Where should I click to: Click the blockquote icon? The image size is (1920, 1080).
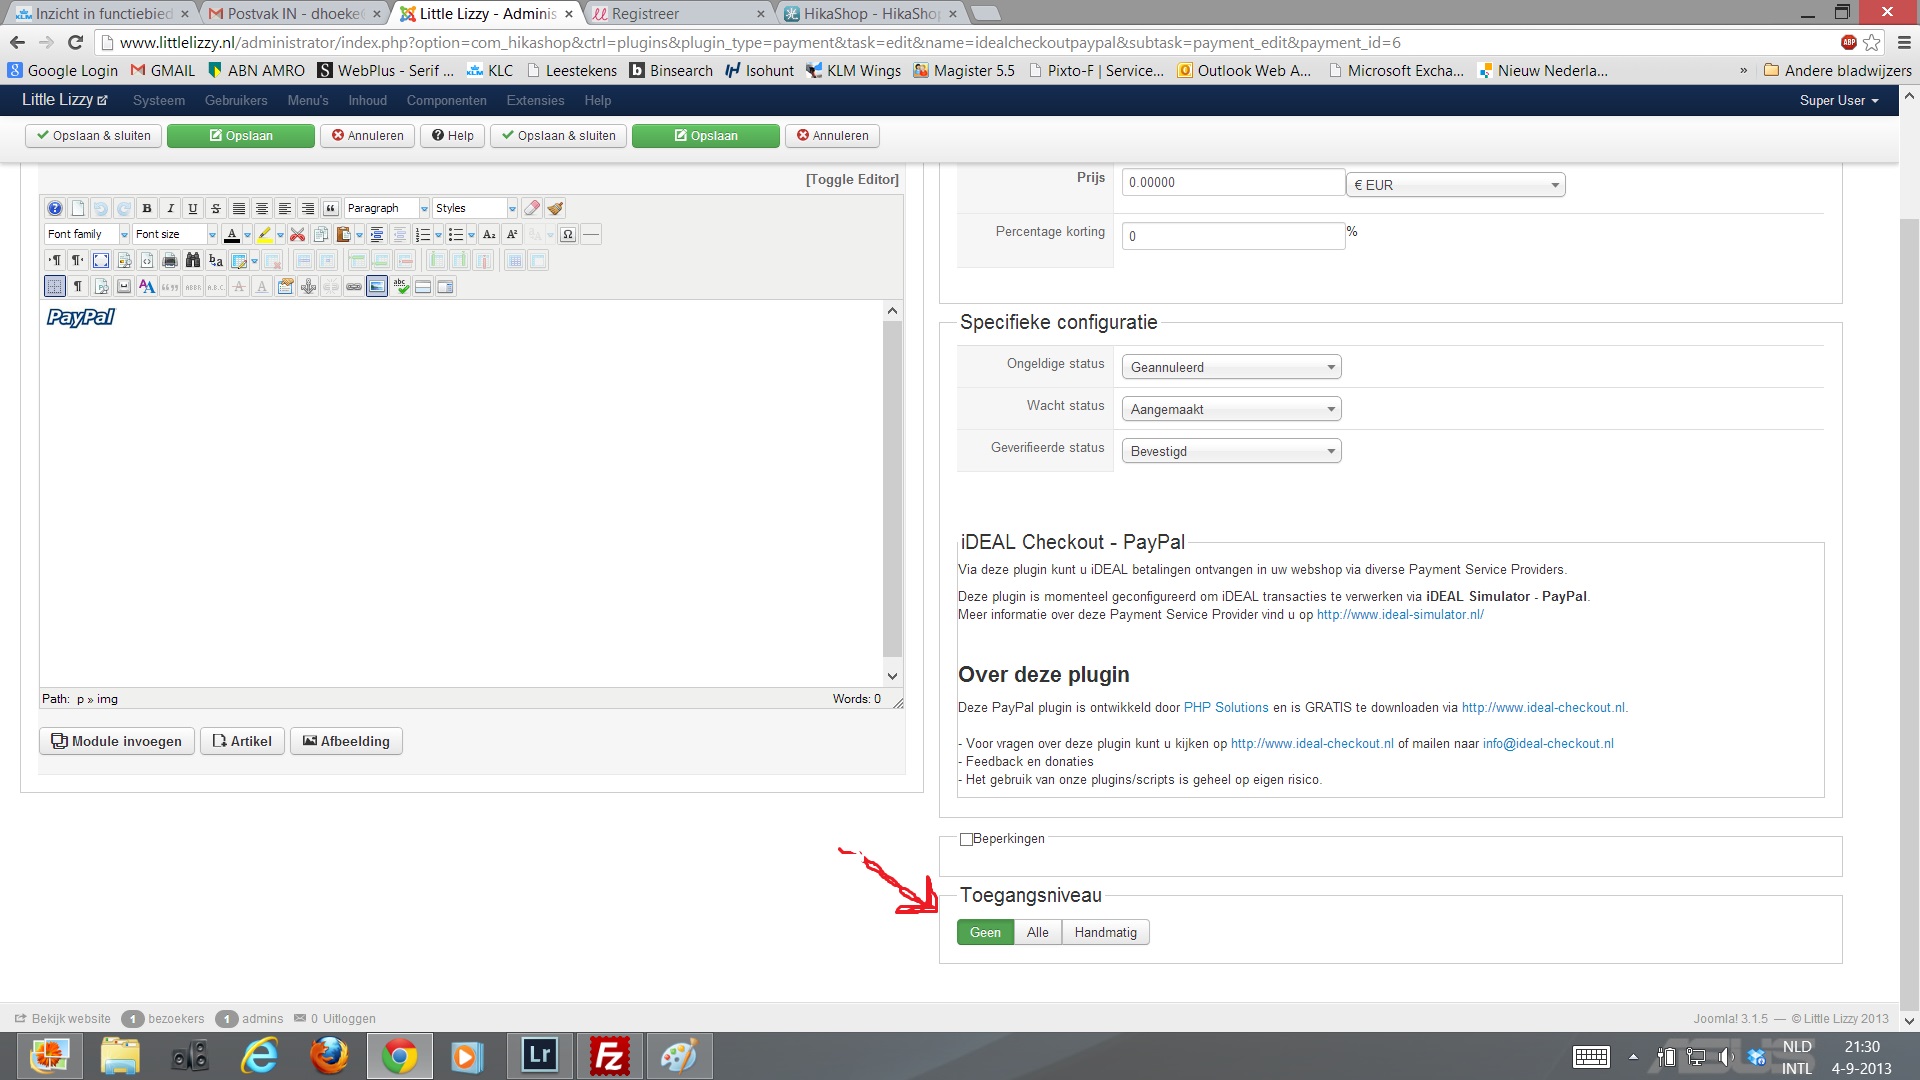point(331,208)
